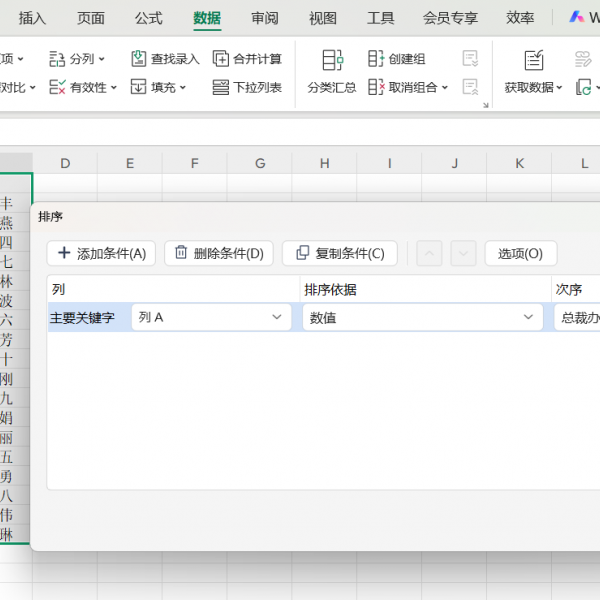The image size is (600, 600).
Task: Open the 数值 sort basis dropdown
Action: click(528, 317)
